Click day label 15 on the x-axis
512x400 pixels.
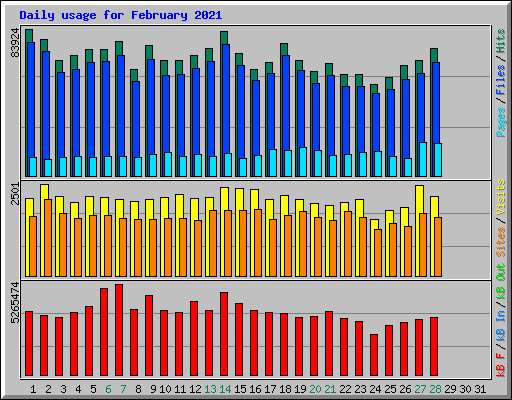[x=240, y=389]
